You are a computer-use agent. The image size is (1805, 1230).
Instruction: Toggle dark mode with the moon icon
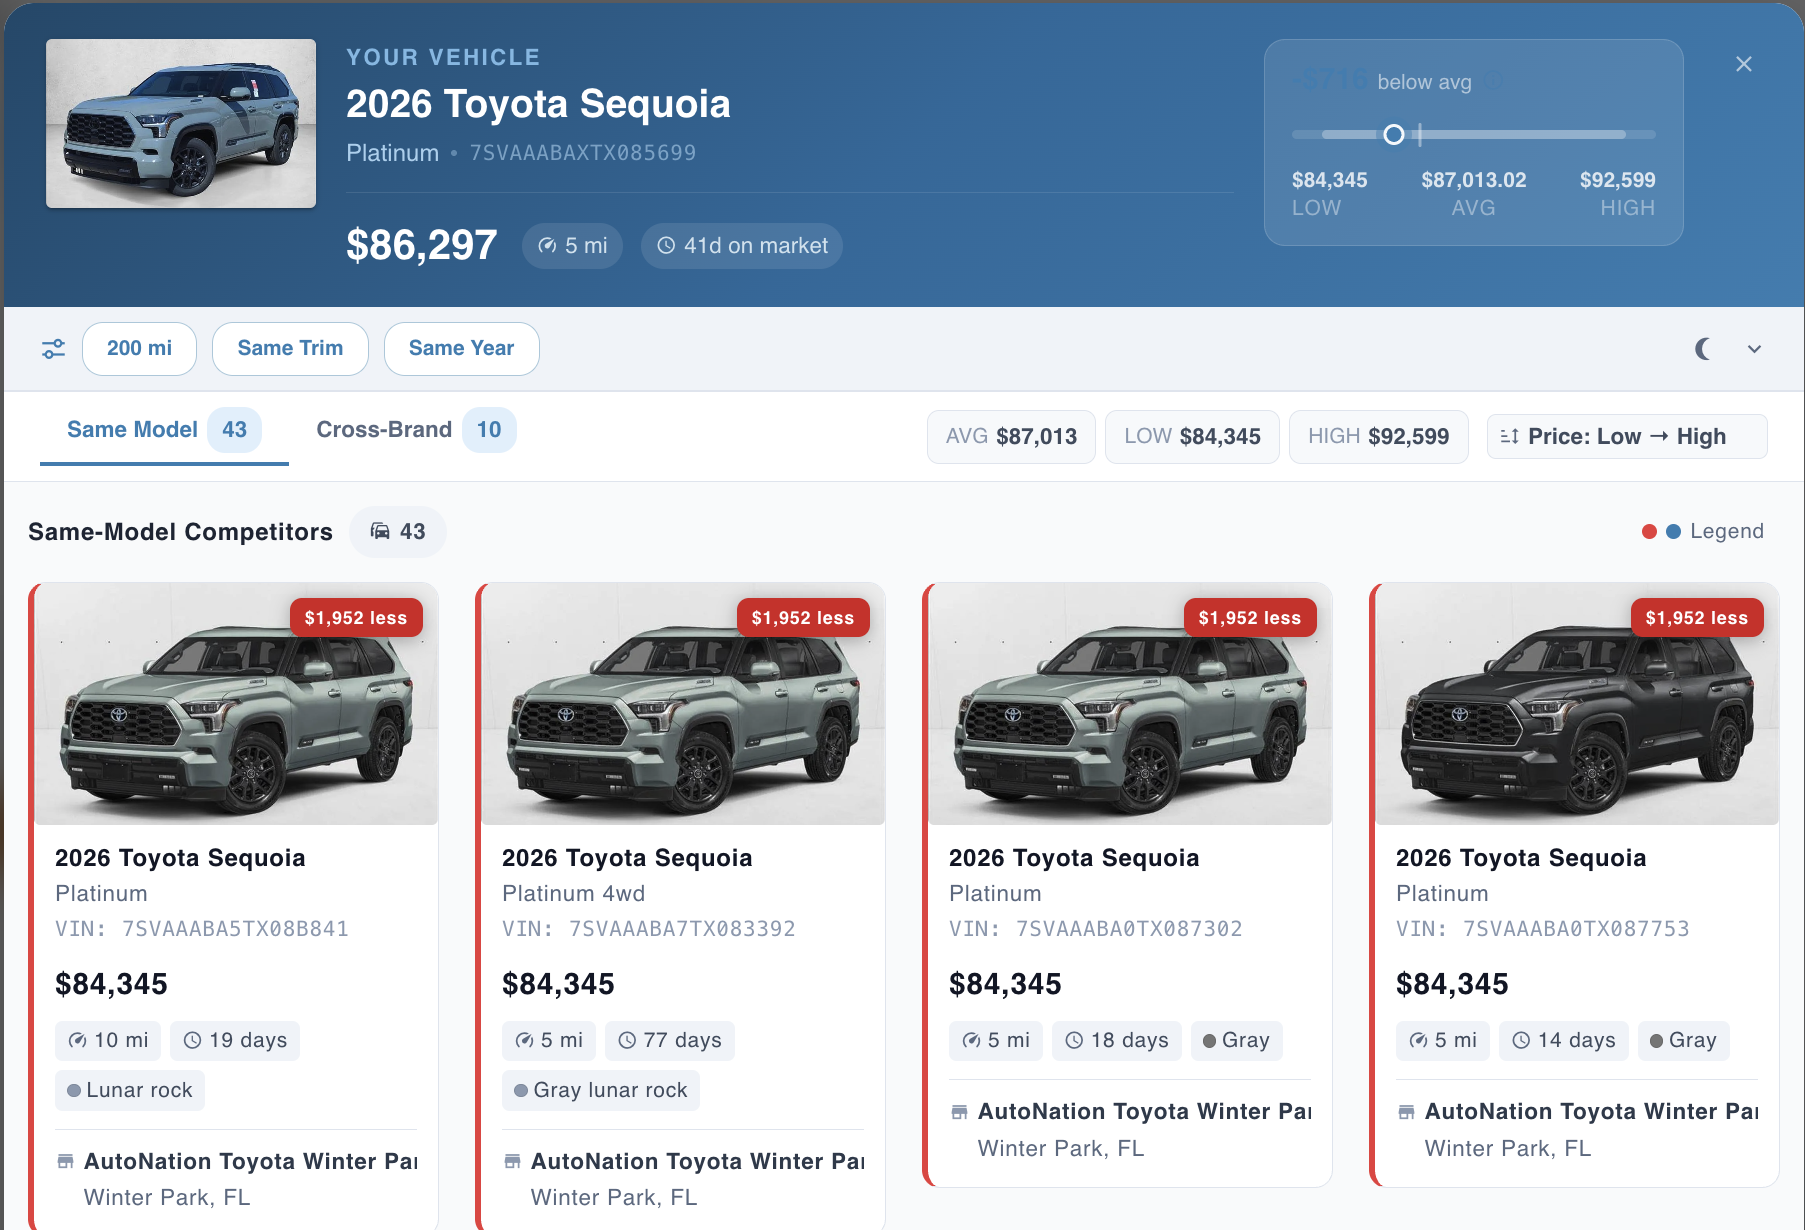[x=1702, y=349]
